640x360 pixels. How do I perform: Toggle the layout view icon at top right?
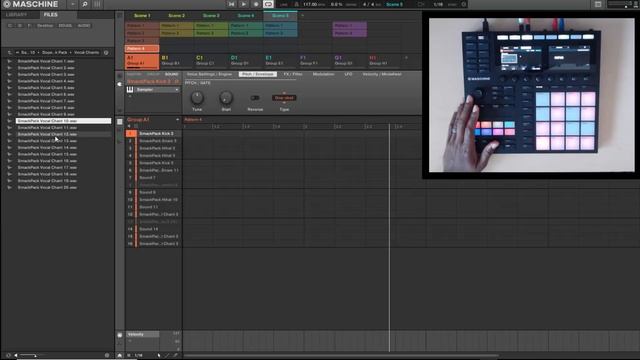pos(598,4)
